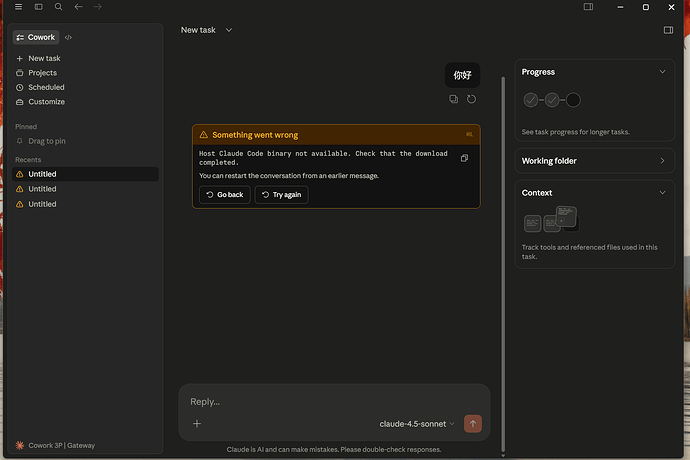
Task: Collapse the Context panel
Action: [x=662, y=193]
